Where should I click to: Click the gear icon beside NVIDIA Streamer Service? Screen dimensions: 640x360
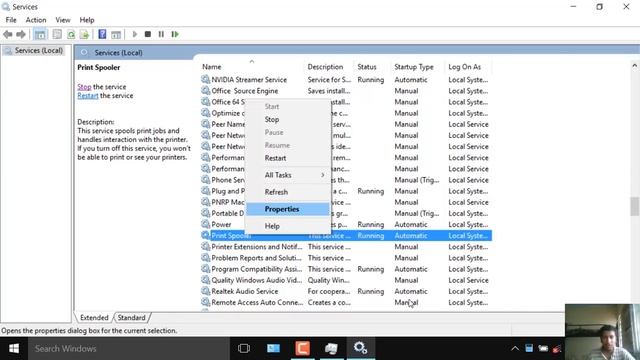click(x=206, y=79)
